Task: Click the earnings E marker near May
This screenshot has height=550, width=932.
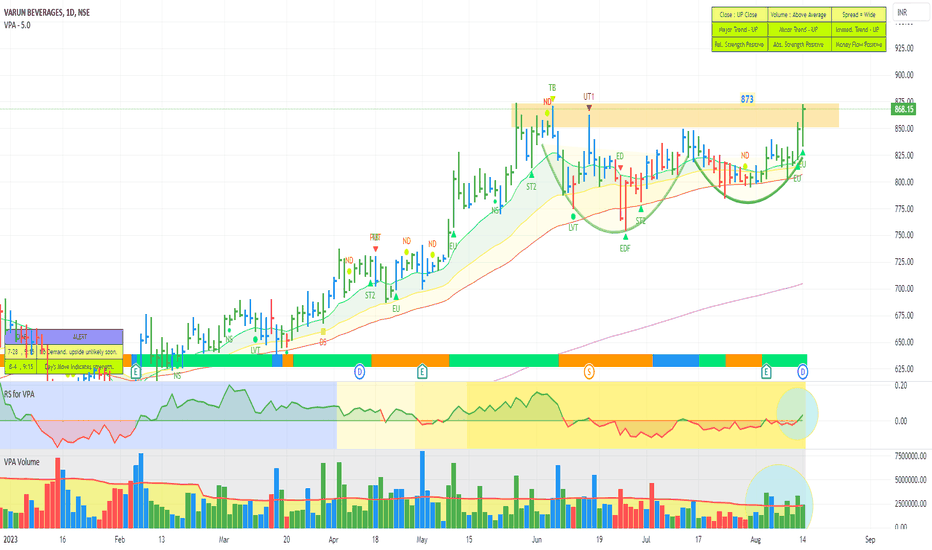Action: click(x=422, y=372)
